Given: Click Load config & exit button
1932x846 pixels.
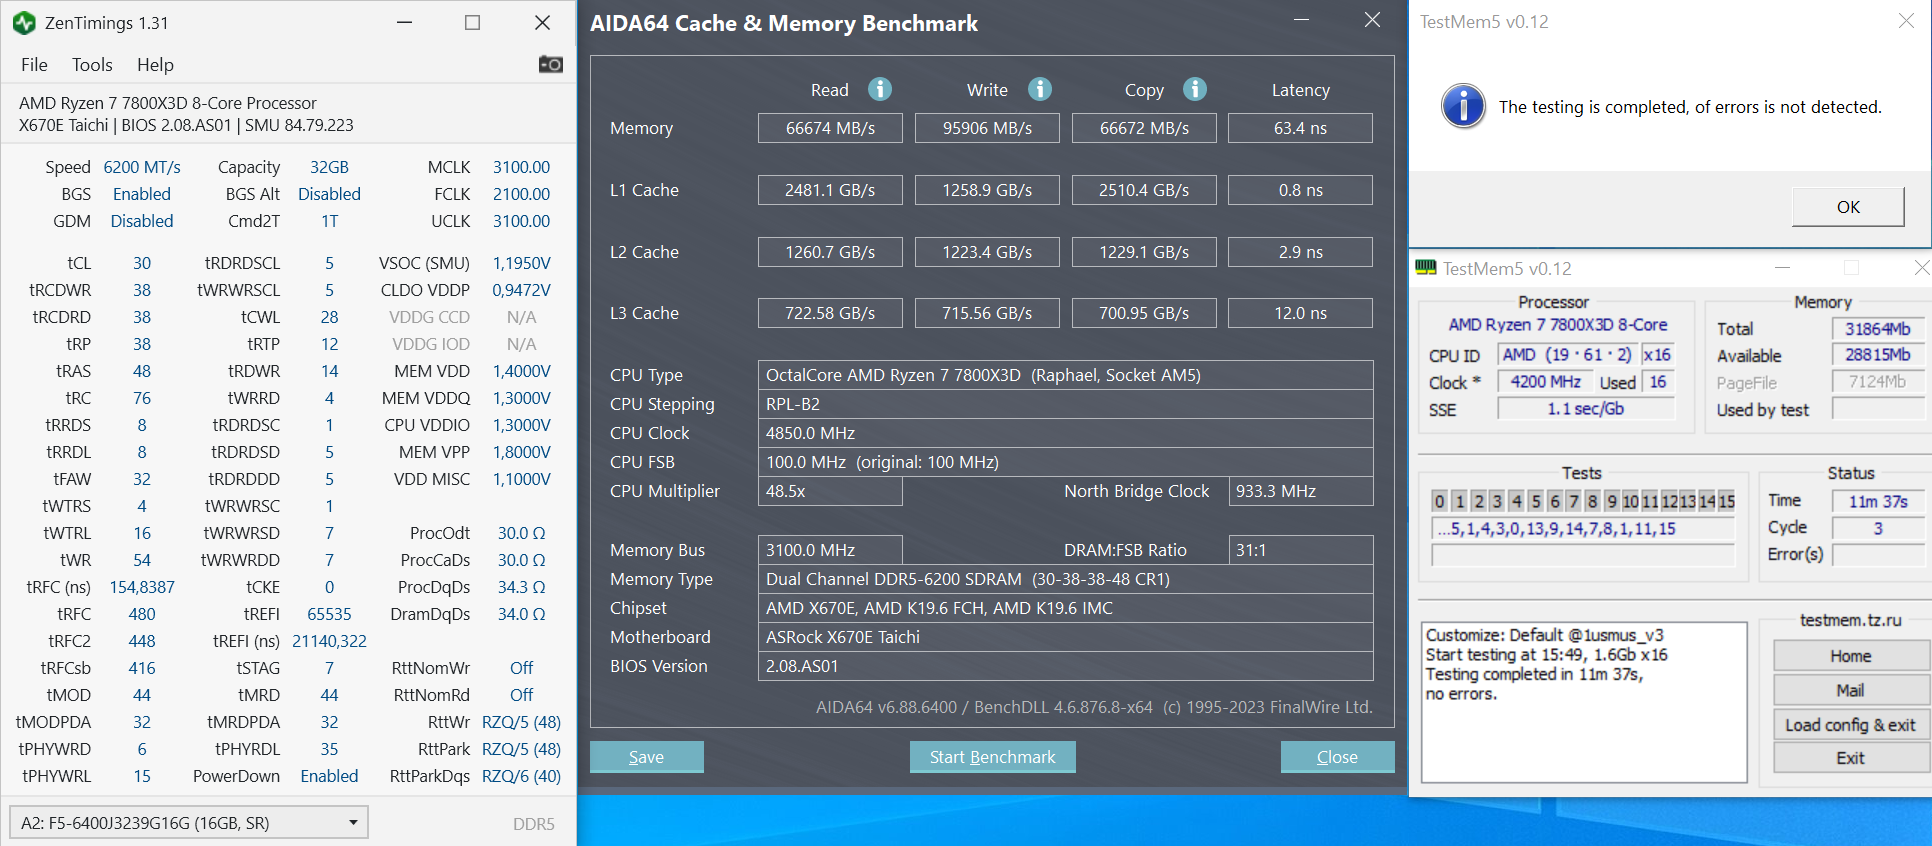Looking at the screenshot, I should [1850, 725].
